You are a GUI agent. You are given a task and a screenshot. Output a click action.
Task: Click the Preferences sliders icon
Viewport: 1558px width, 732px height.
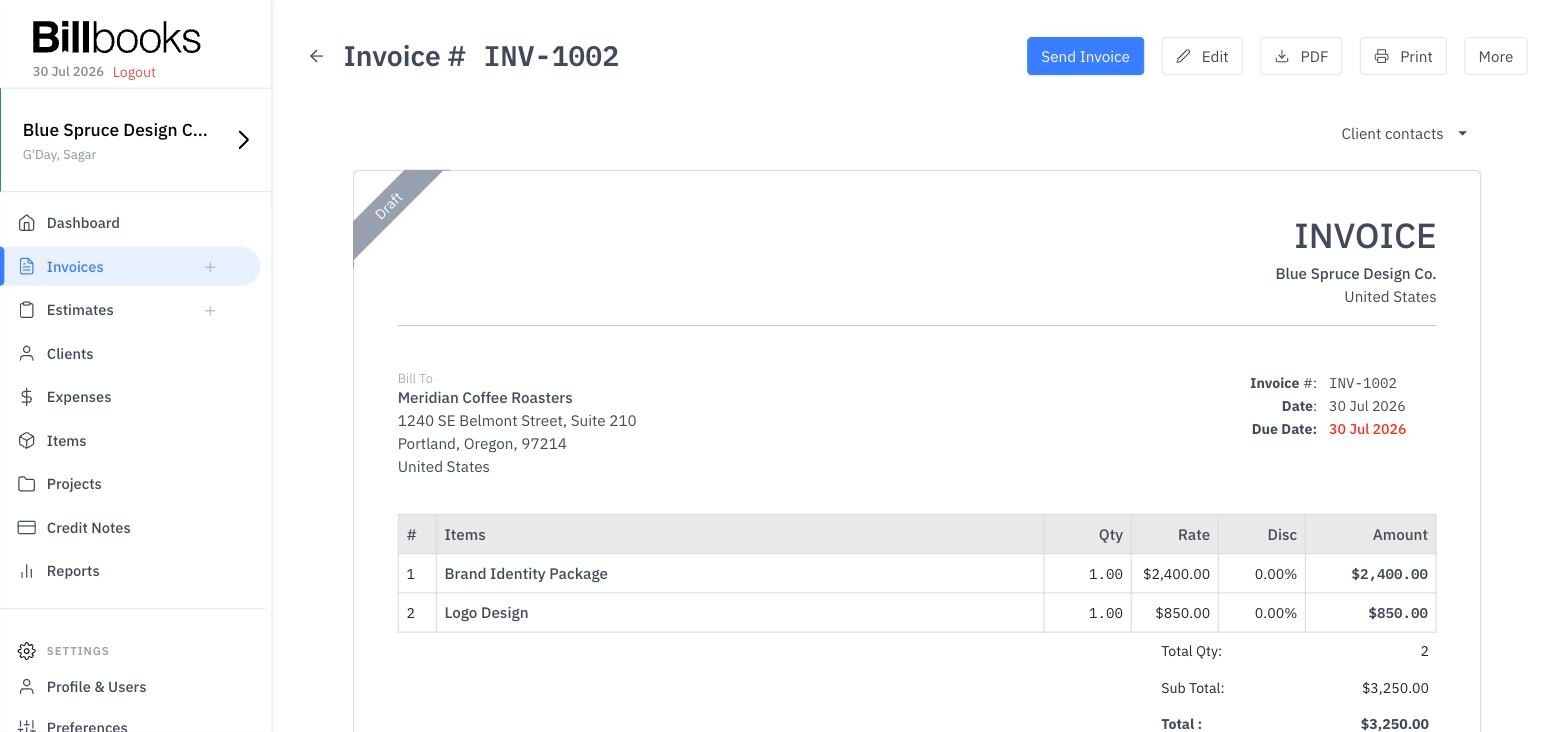point(27,726)
